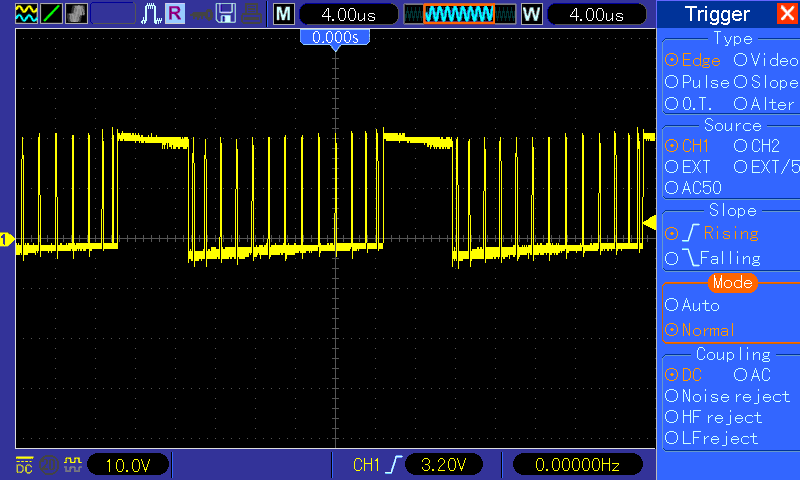Click the DC coupling icon at bottom left

[24, 465]
